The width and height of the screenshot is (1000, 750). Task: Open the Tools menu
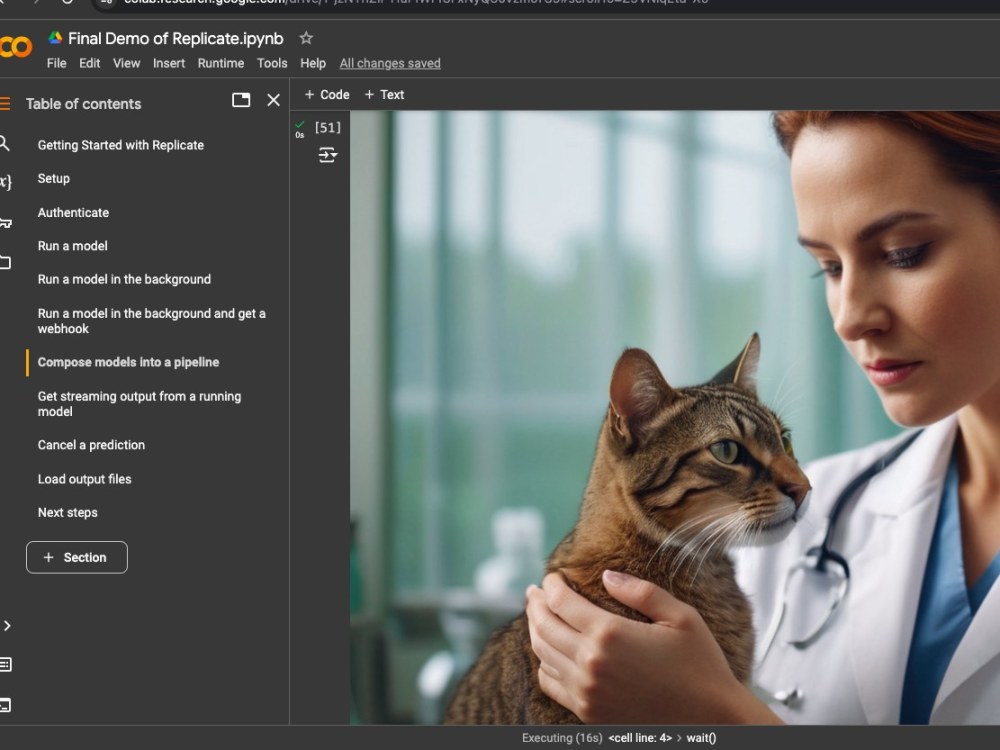(272, 63)
